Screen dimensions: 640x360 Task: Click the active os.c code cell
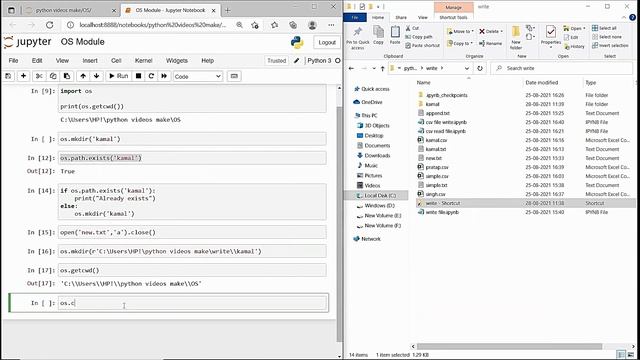point(192,303)
